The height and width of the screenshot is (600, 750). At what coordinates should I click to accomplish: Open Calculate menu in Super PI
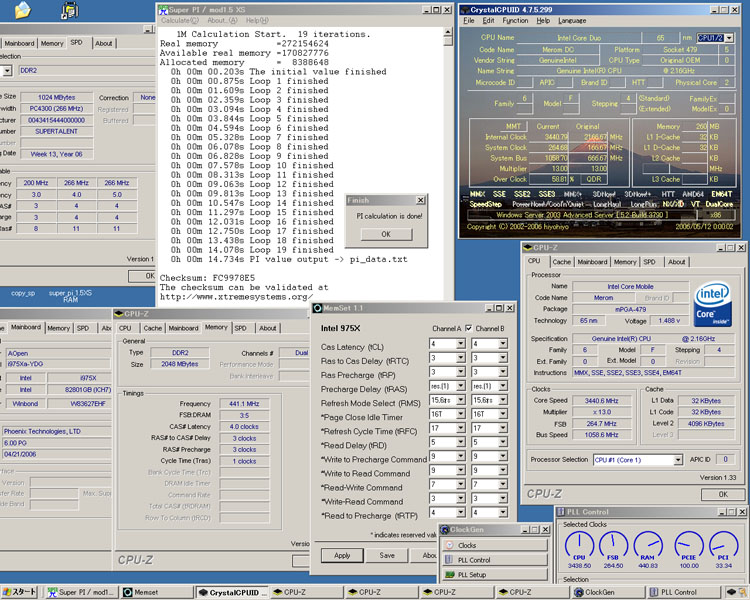tap(179, 21)
